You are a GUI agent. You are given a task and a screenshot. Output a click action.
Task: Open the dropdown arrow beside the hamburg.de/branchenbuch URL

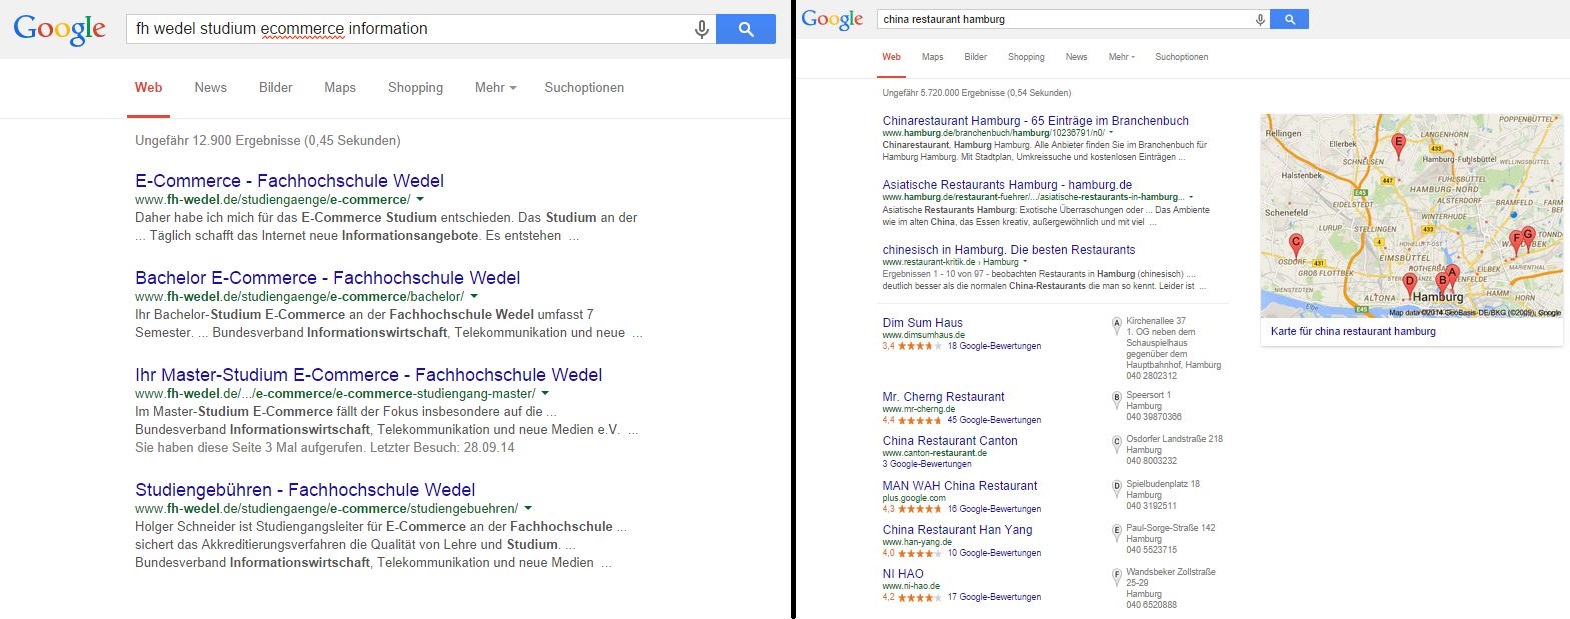click(x=1111, y=132)
